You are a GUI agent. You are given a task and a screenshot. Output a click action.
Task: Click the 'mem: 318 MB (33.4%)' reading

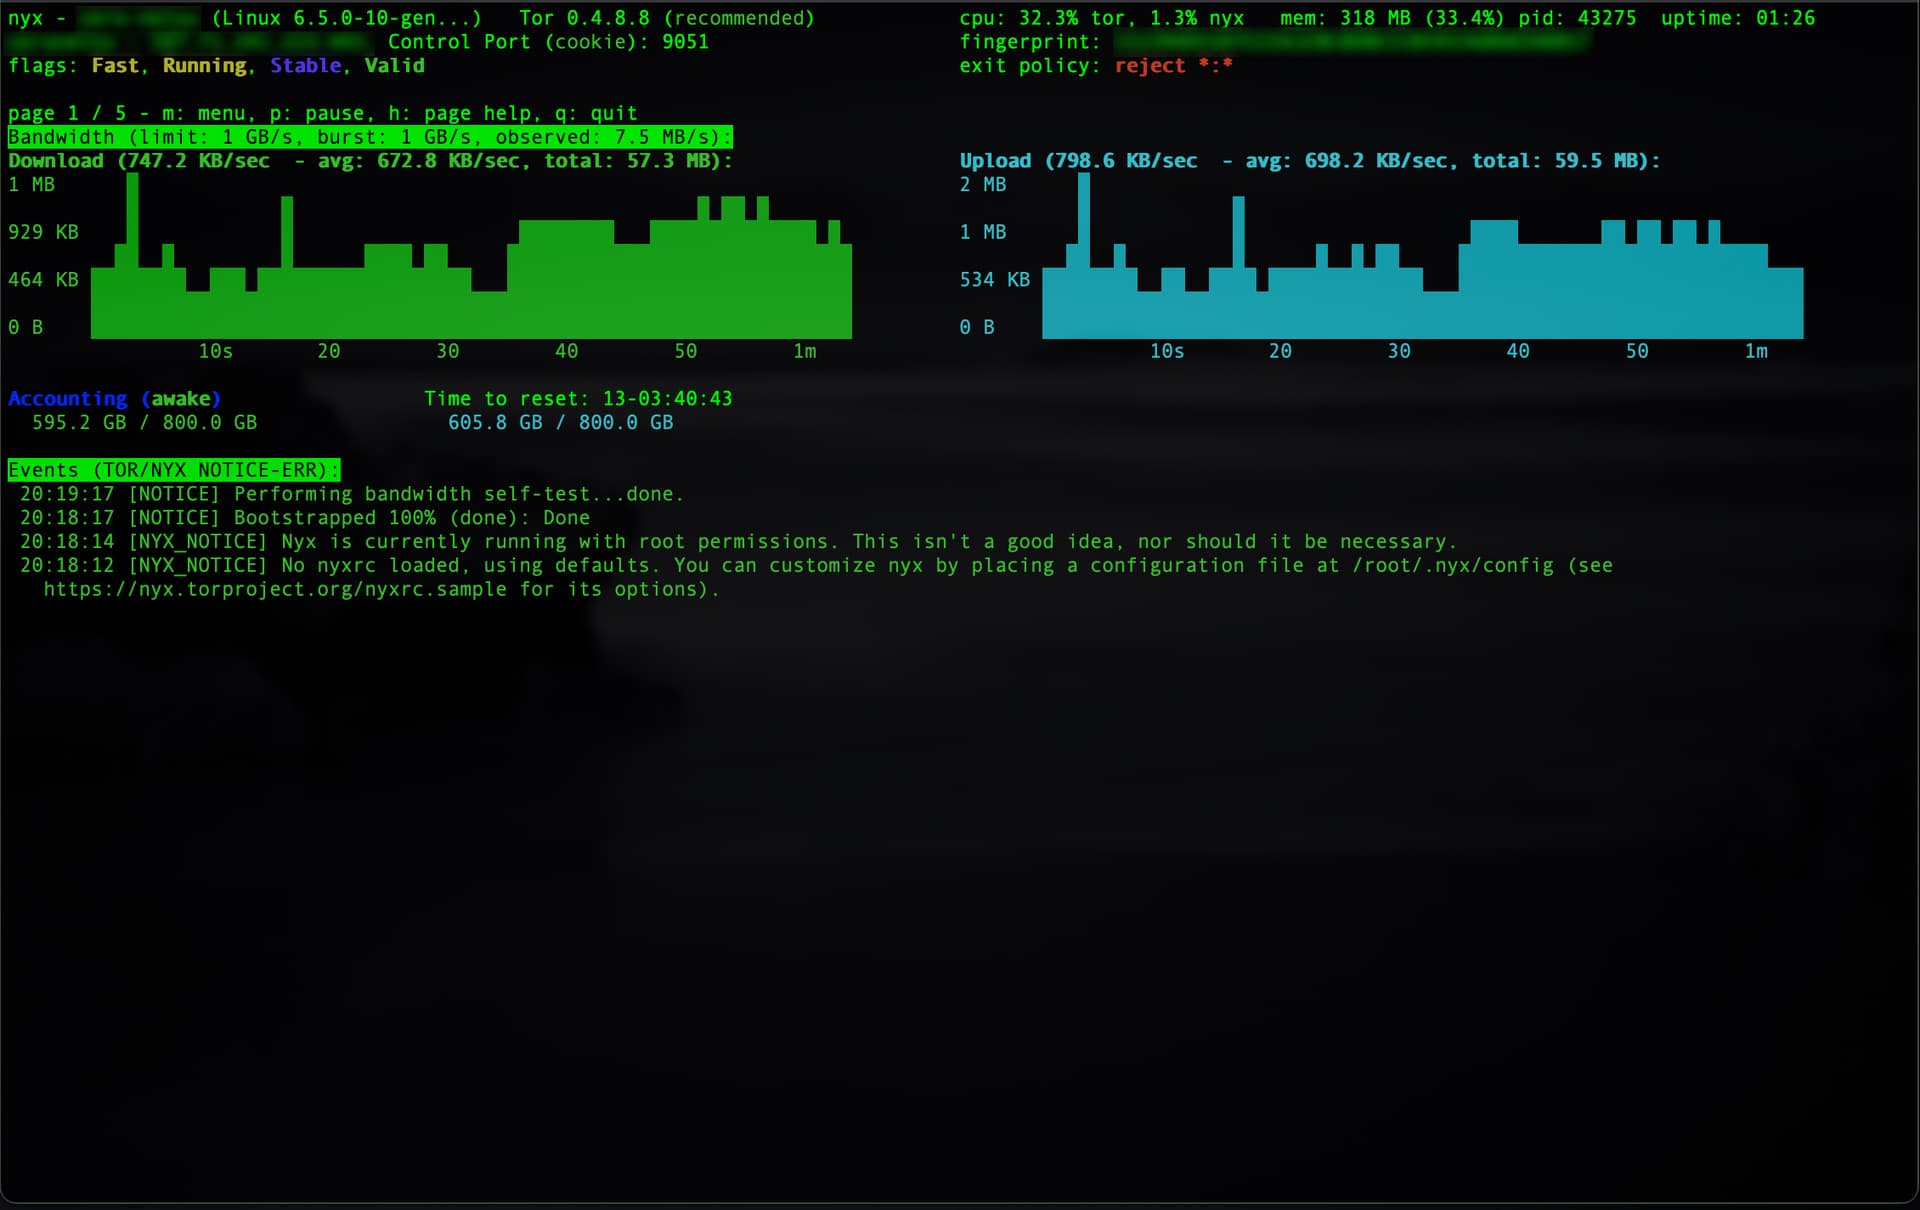(1392, 18)
